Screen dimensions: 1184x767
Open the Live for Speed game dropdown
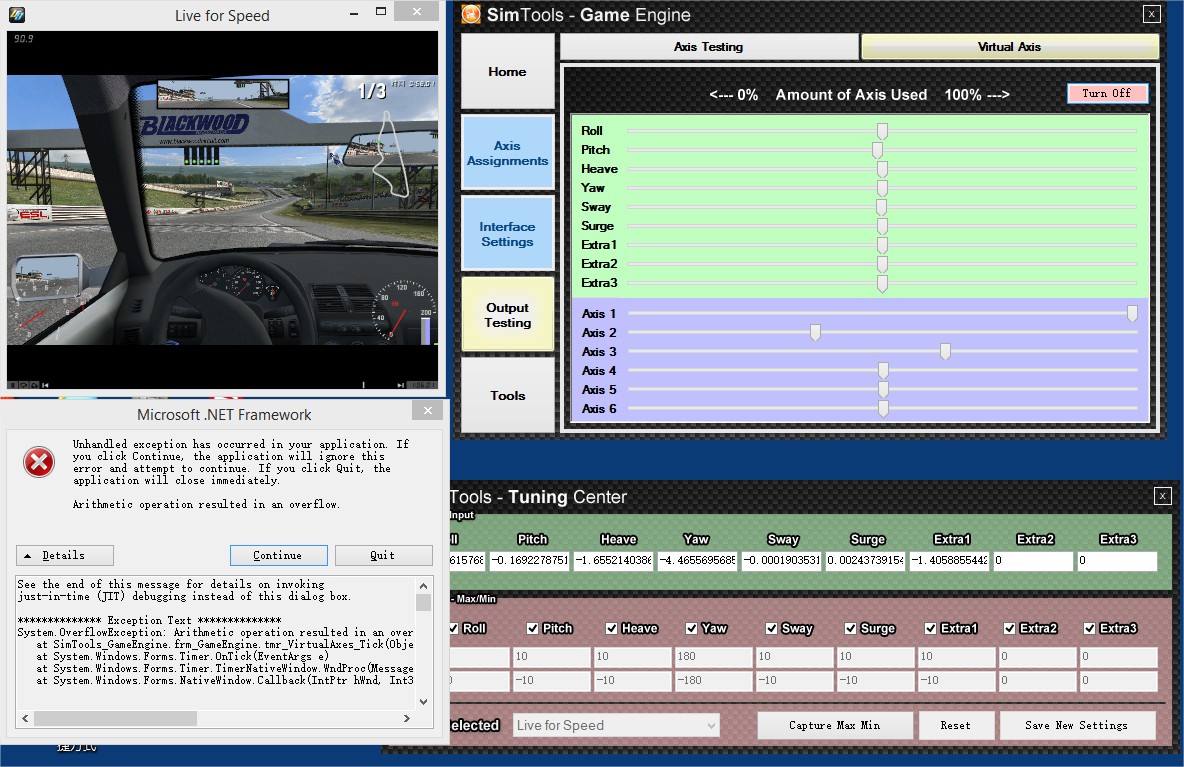[616, 725]
